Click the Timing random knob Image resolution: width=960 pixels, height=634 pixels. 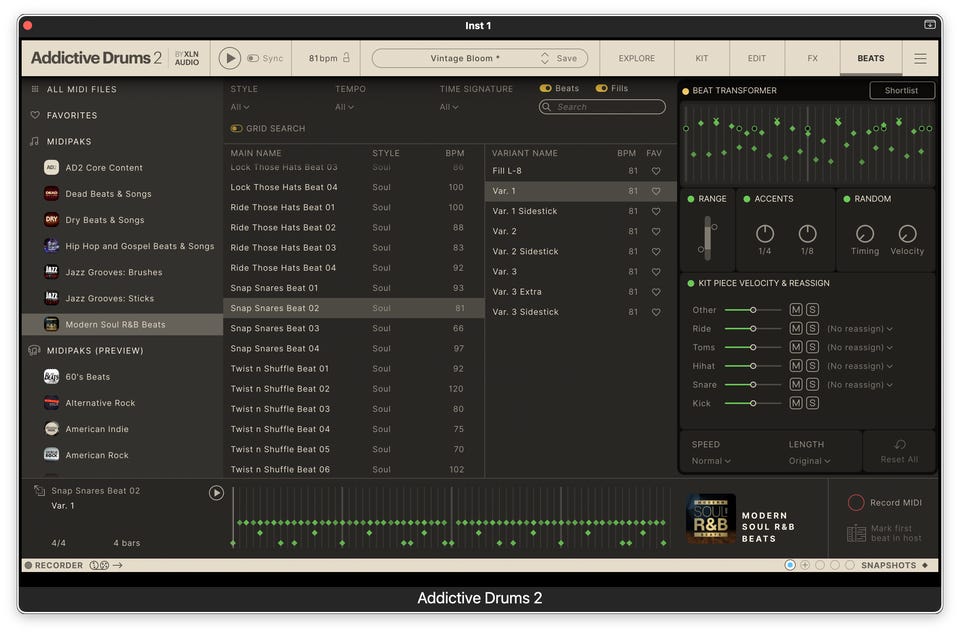[x=864, y=233]
